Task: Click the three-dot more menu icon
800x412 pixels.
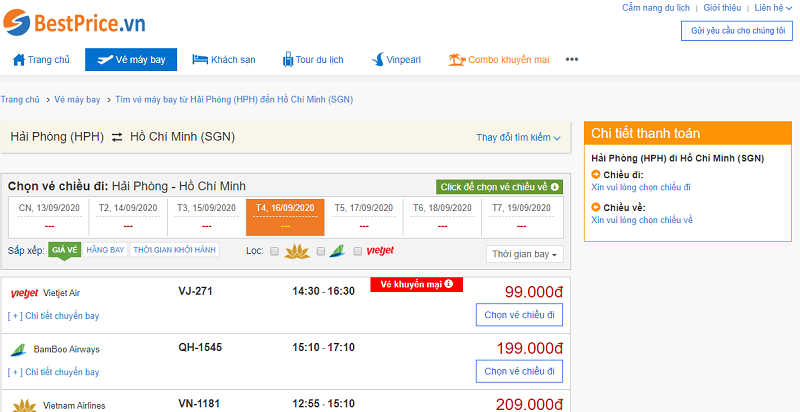Action: tap(572, 60)
